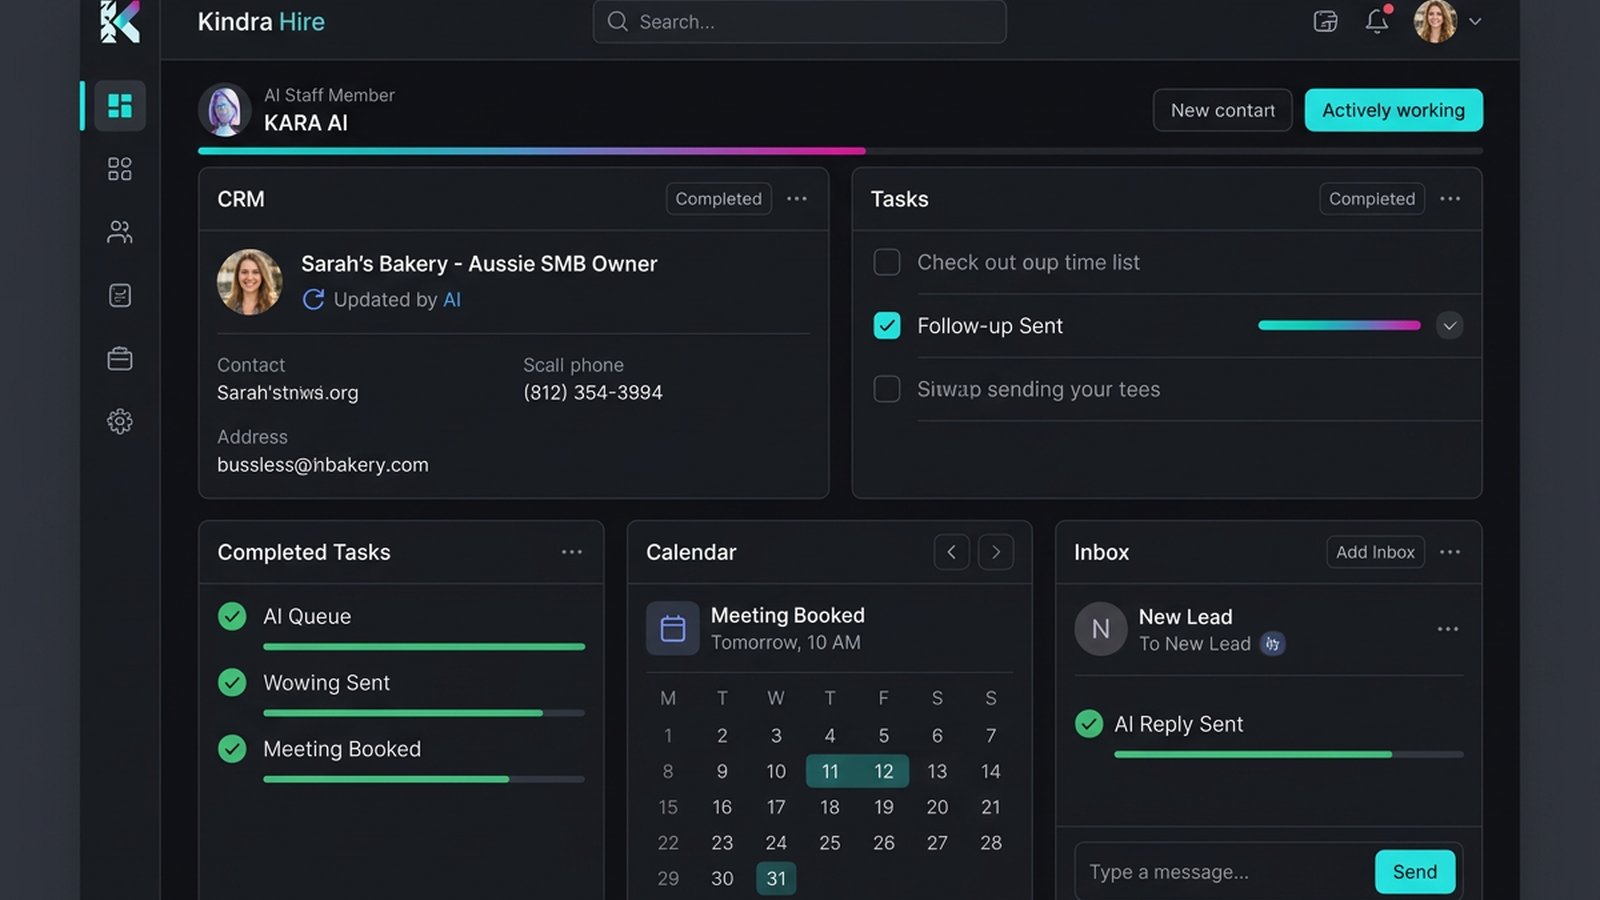Viewport: 1600px width, 900px height.
Task: Open the checklist icon in the sidebar
Action: 120,295
